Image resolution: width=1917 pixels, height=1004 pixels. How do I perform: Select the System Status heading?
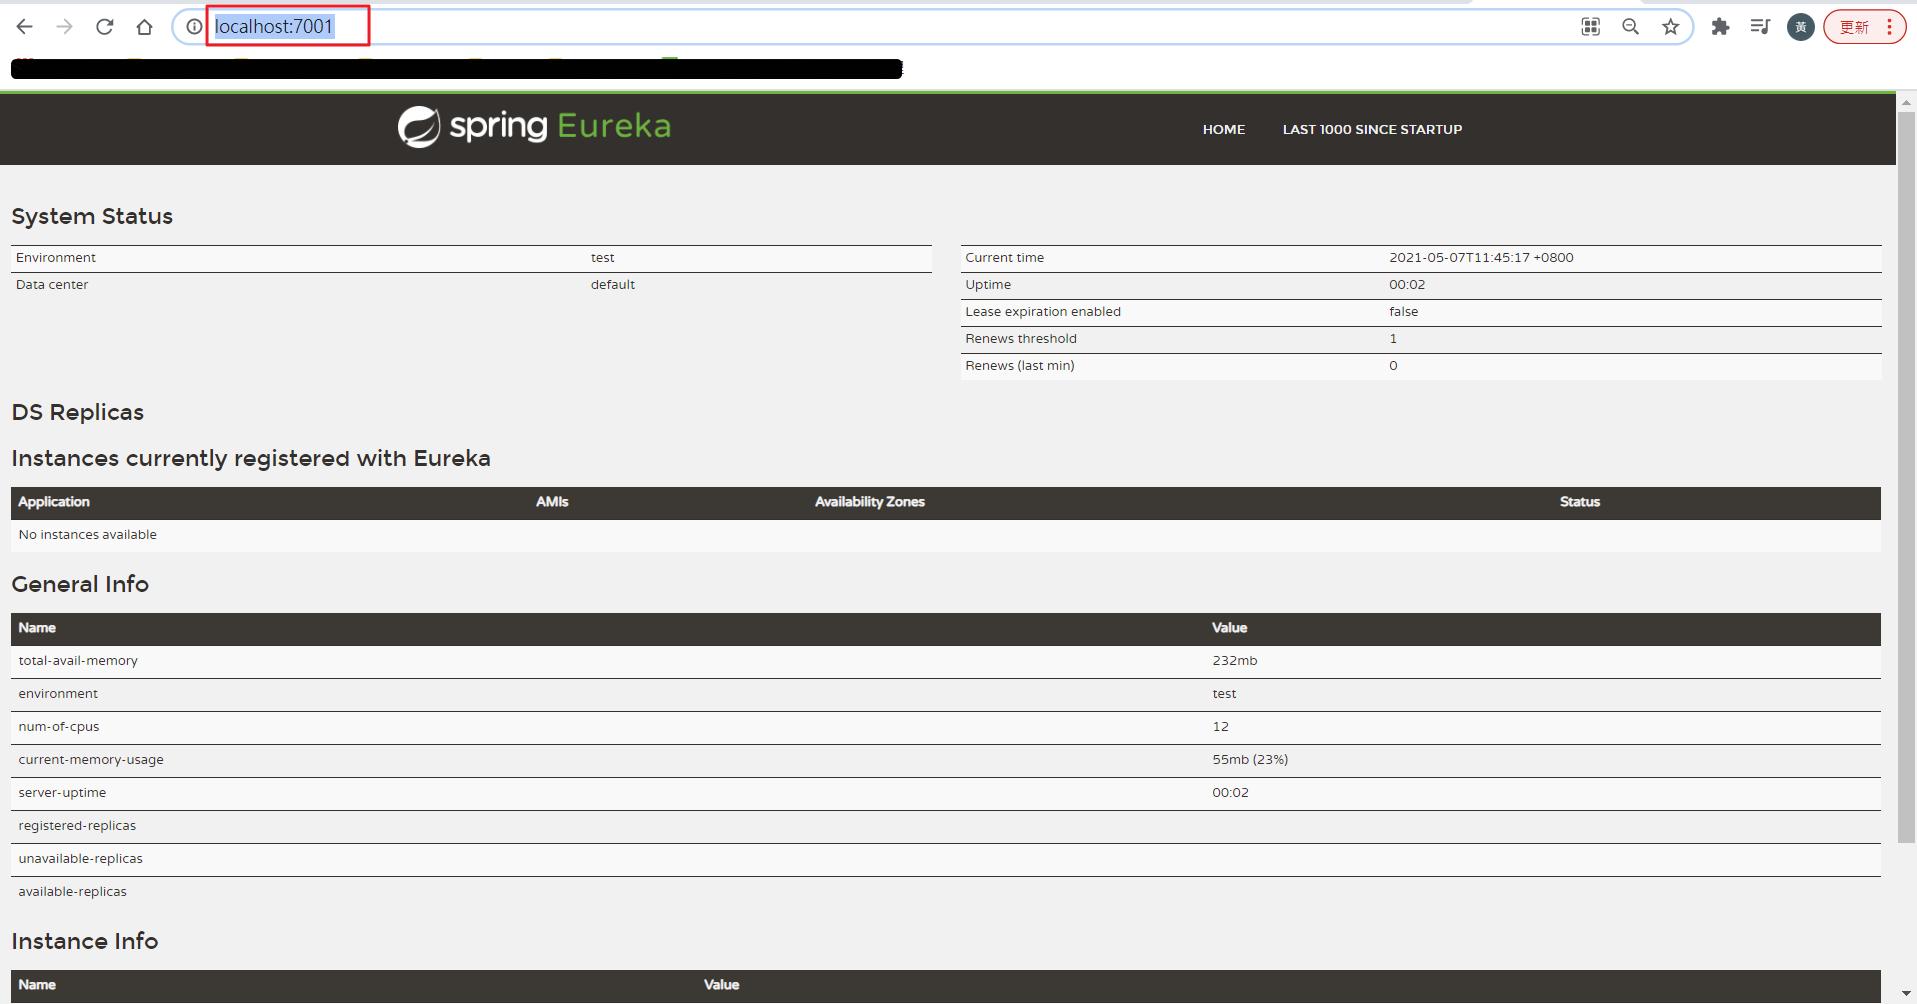click(x=92, y=216)
